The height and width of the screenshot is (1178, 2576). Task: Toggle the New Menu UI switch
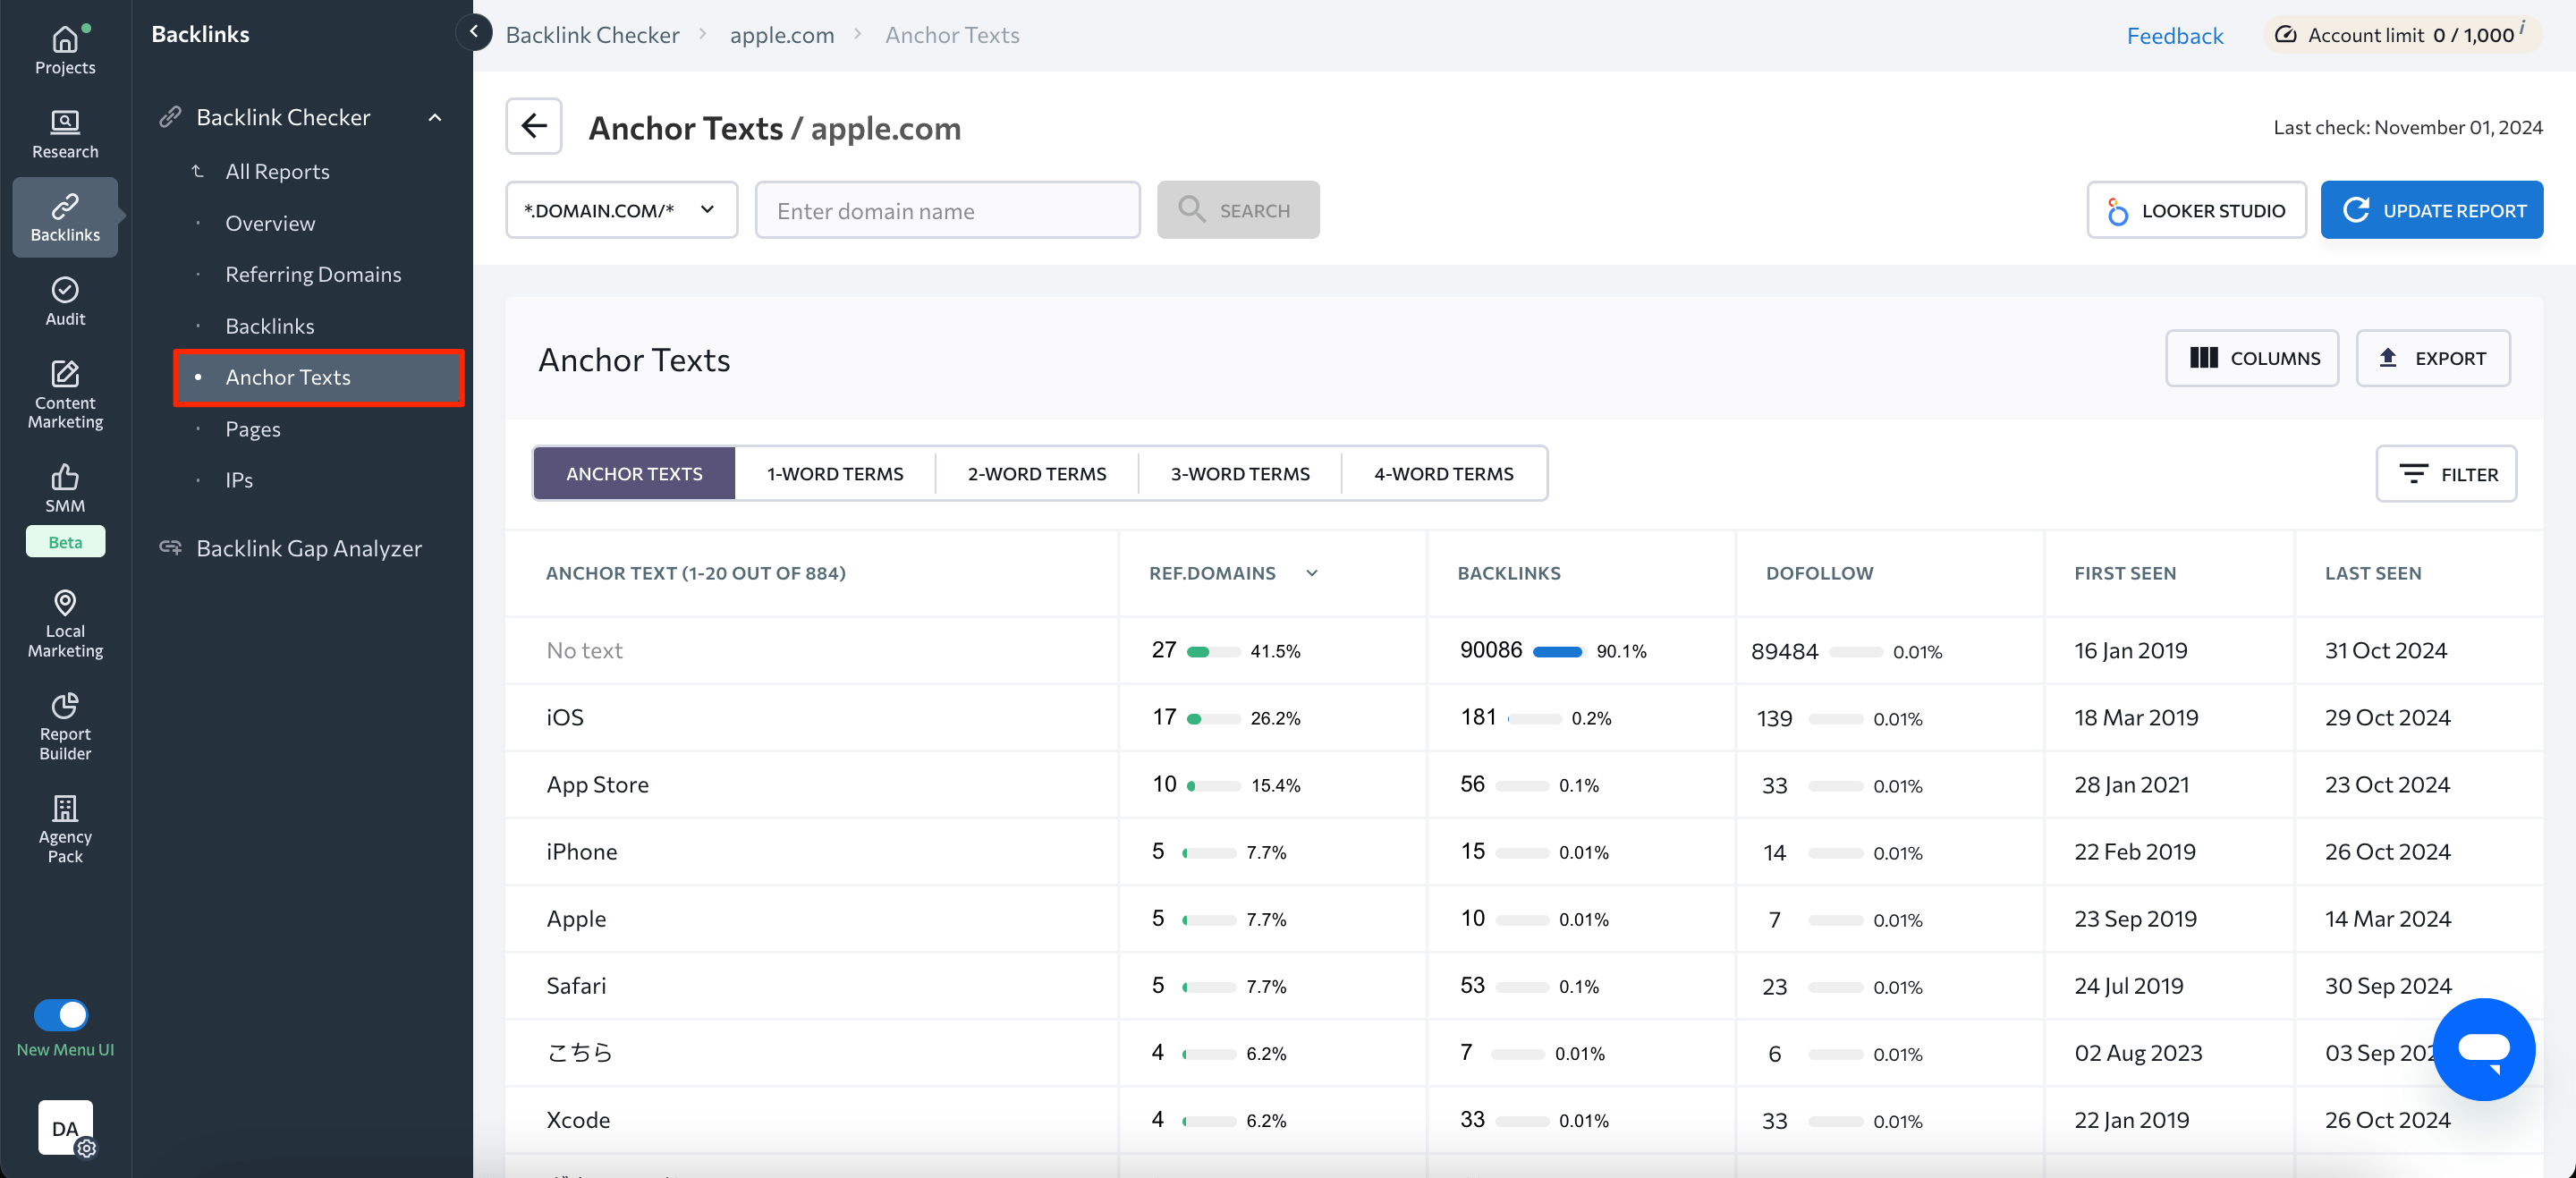(63, 1013)
